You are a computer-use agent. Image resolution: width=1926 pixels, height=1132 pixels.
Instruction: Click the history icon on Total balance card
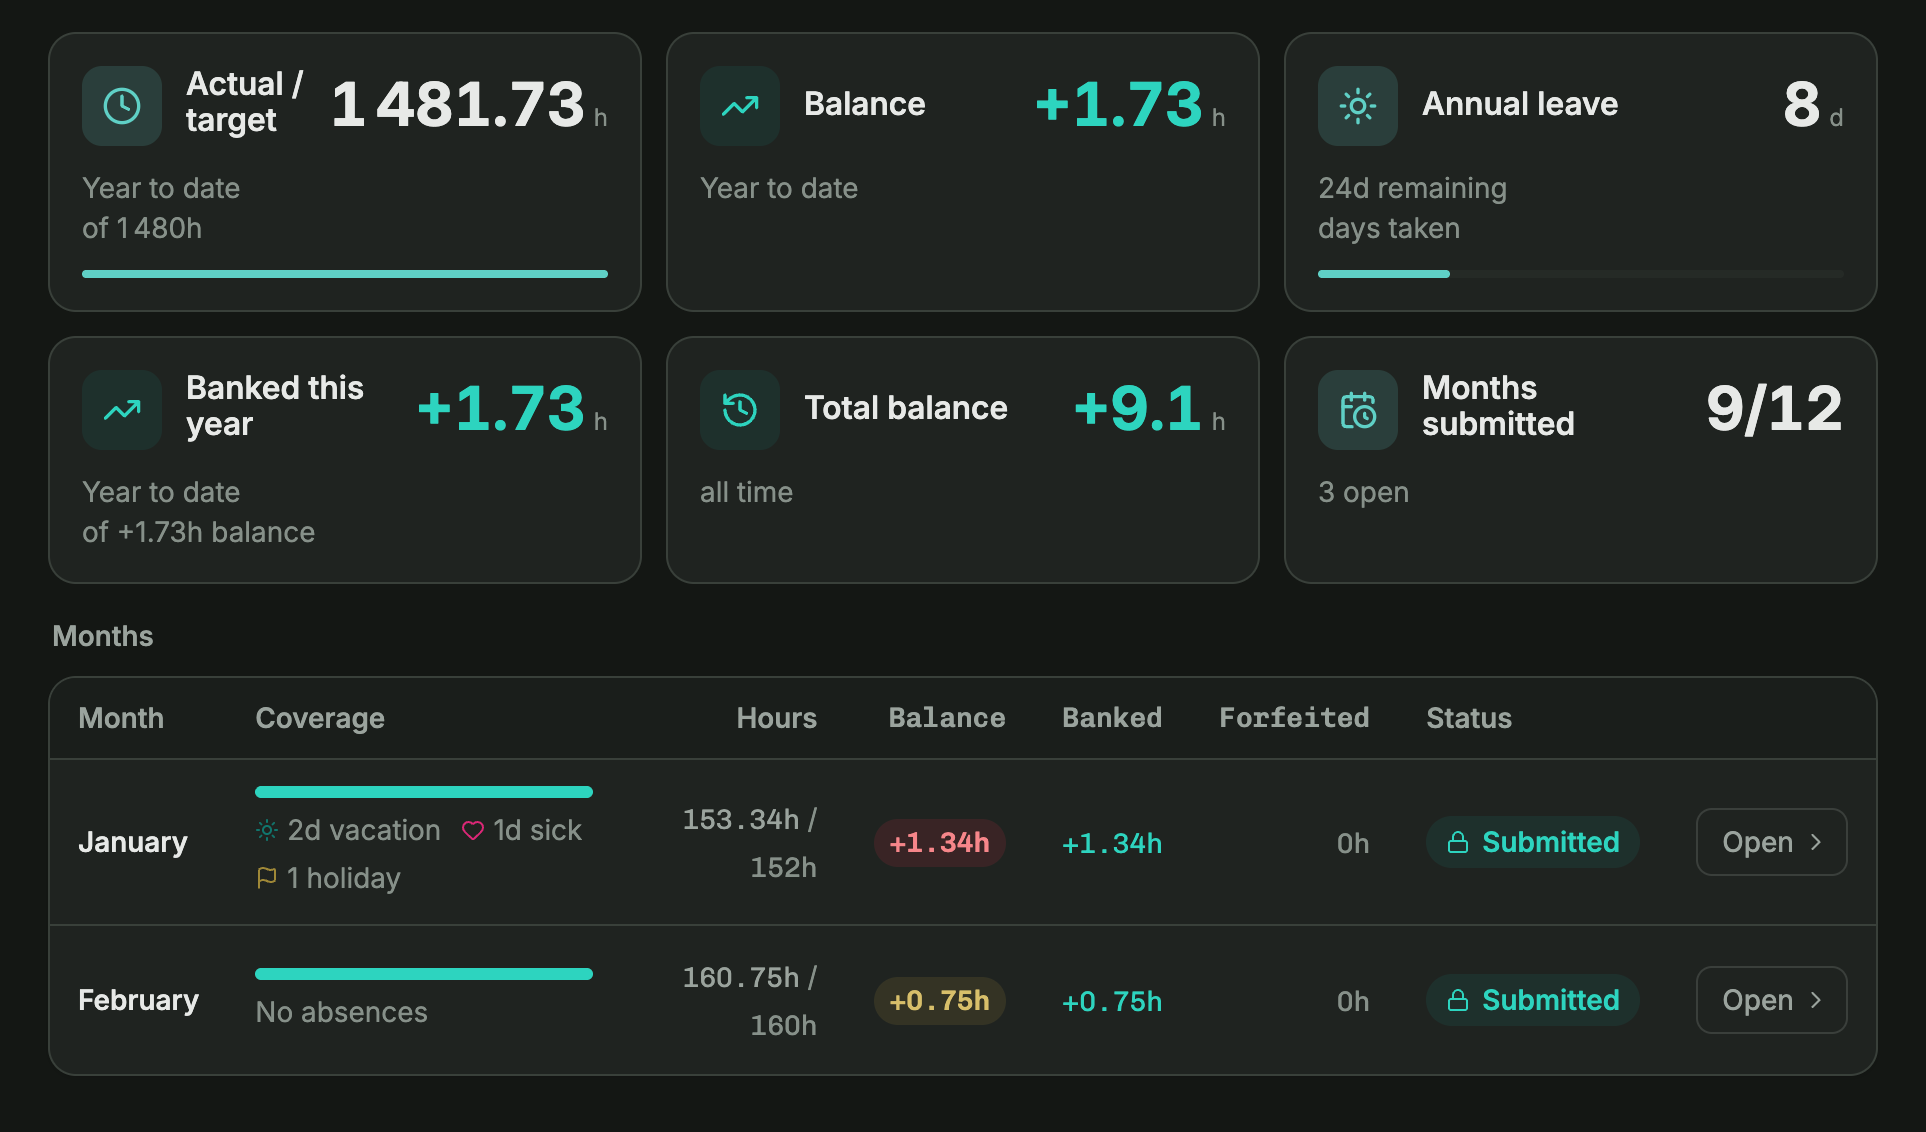[x=740, y=410]
